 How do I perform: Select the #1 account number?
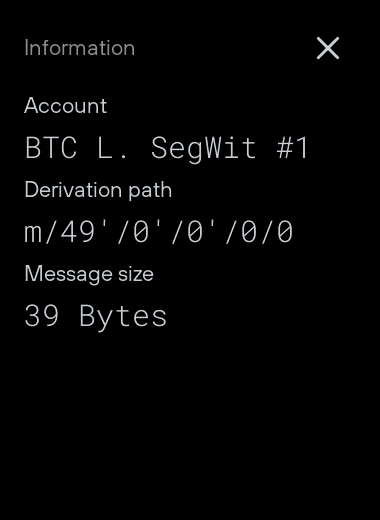[292, 148]
